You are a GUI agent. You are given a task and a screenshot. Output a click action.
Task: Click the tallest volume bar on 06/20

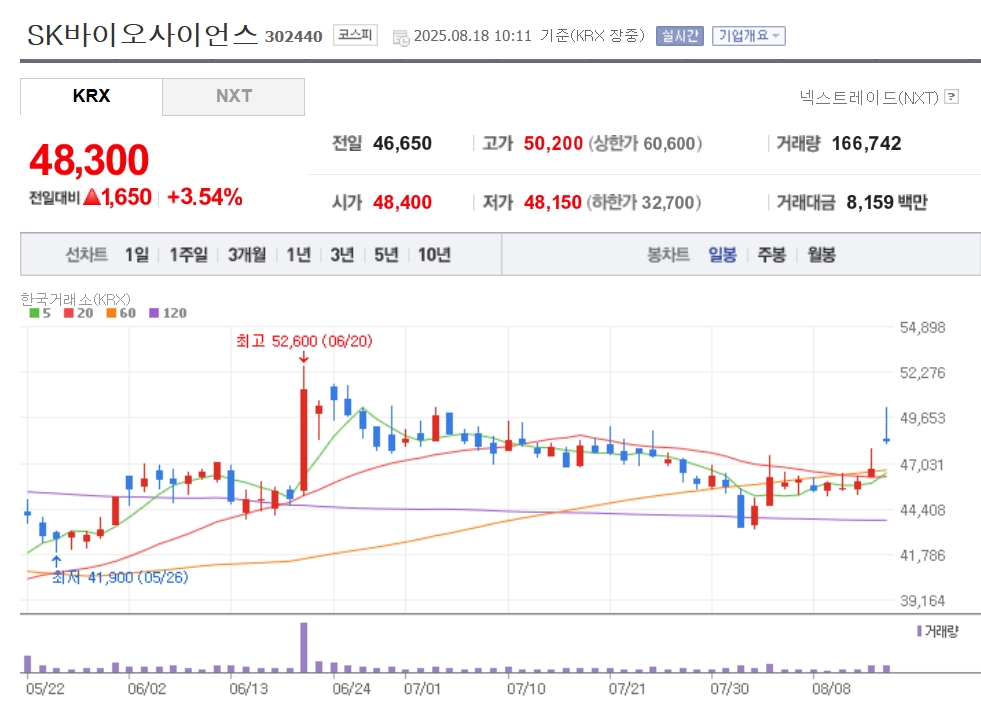tap(304, 647)
